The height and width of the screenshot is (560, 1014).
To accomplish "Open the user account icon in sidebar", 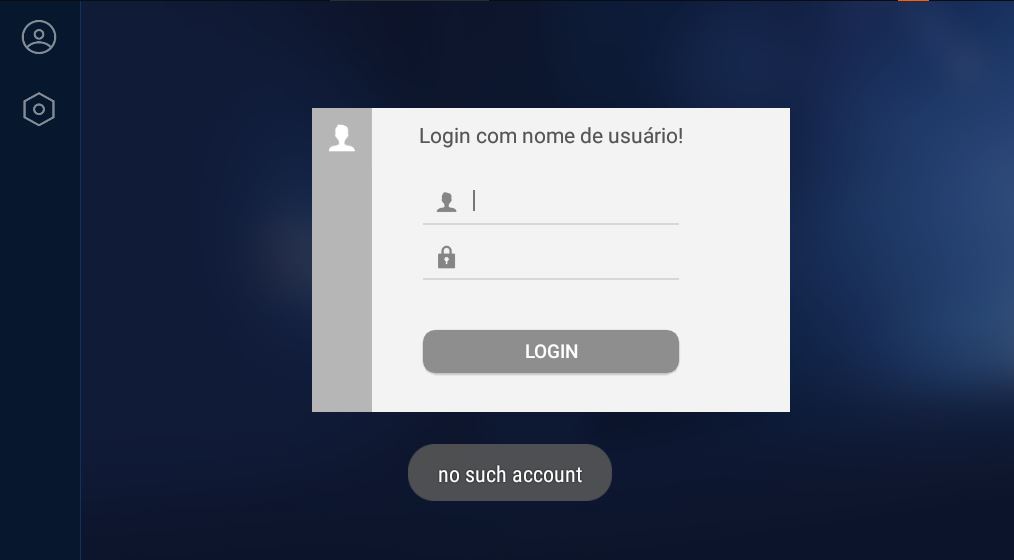I will 39,37.
